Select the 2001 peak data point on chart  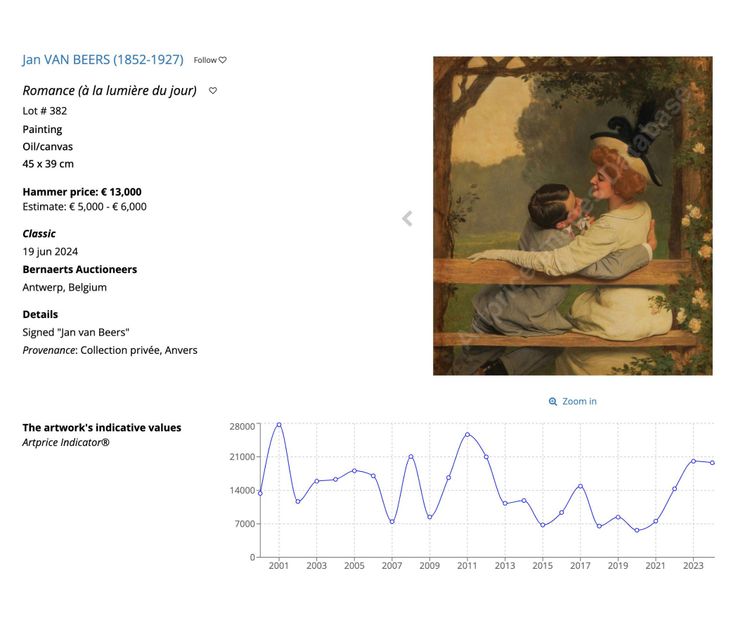[279, 425]
